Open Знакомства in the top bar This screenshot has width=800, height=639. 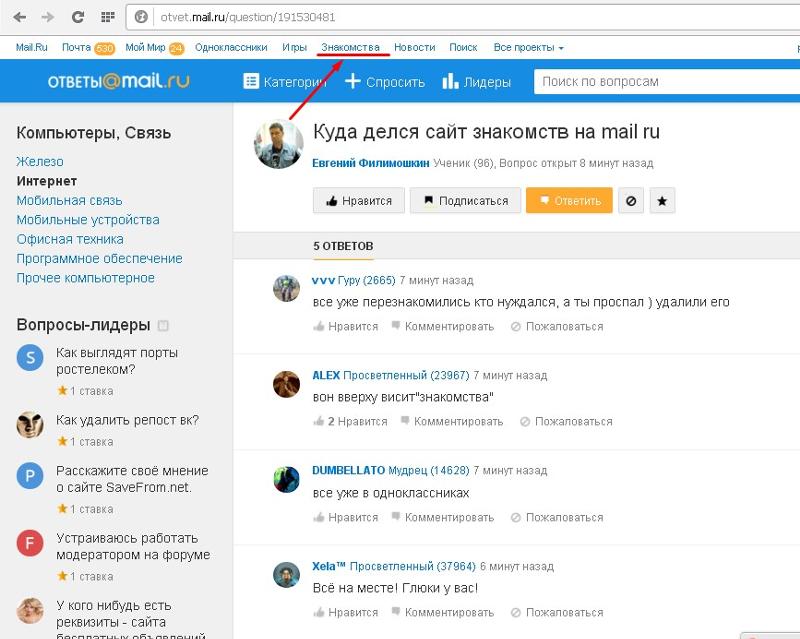pos(351,47)
